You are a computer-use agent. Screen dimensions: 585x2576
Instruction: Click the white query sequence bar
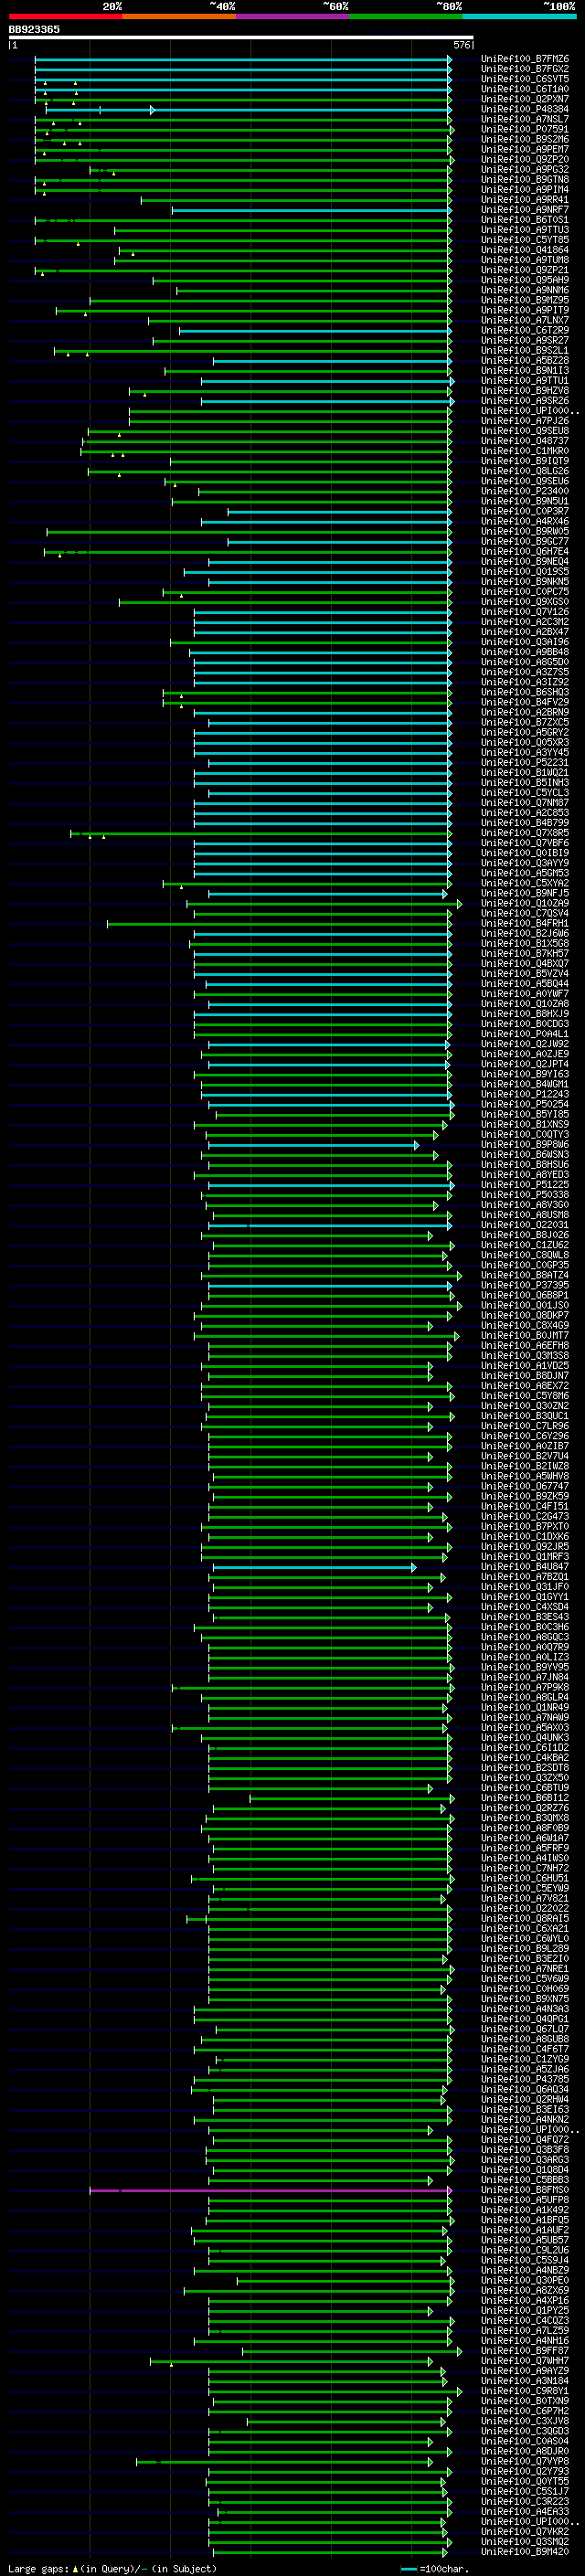click(x=241, y=37)
